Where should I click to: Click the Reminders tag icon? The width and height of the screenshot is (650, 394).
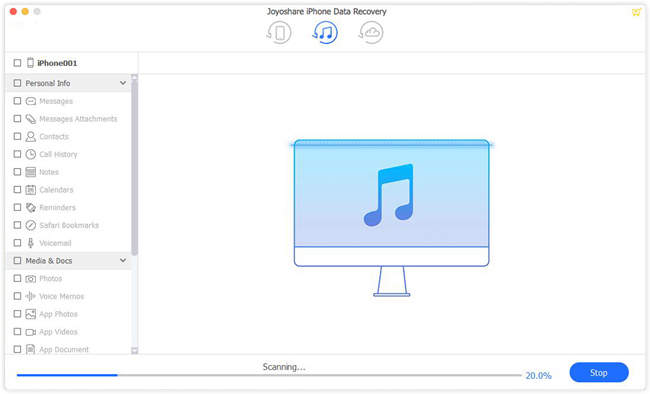[31, 207]
